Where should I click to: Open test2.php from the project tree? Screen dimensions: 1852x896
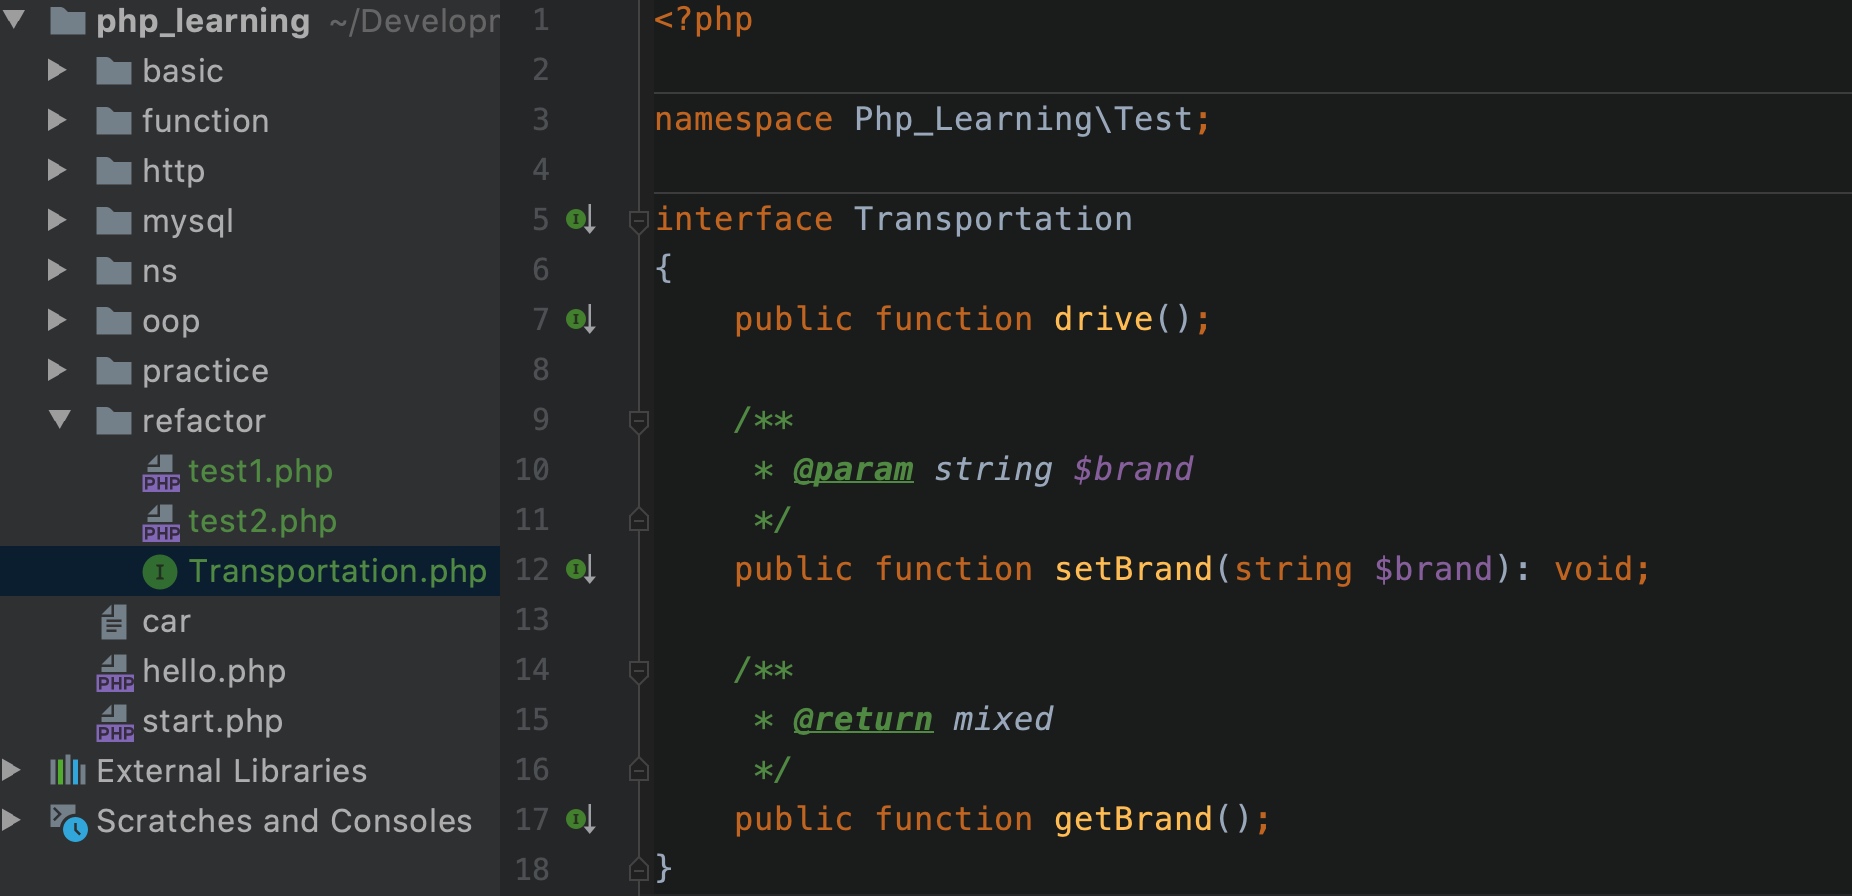(262, 521)
